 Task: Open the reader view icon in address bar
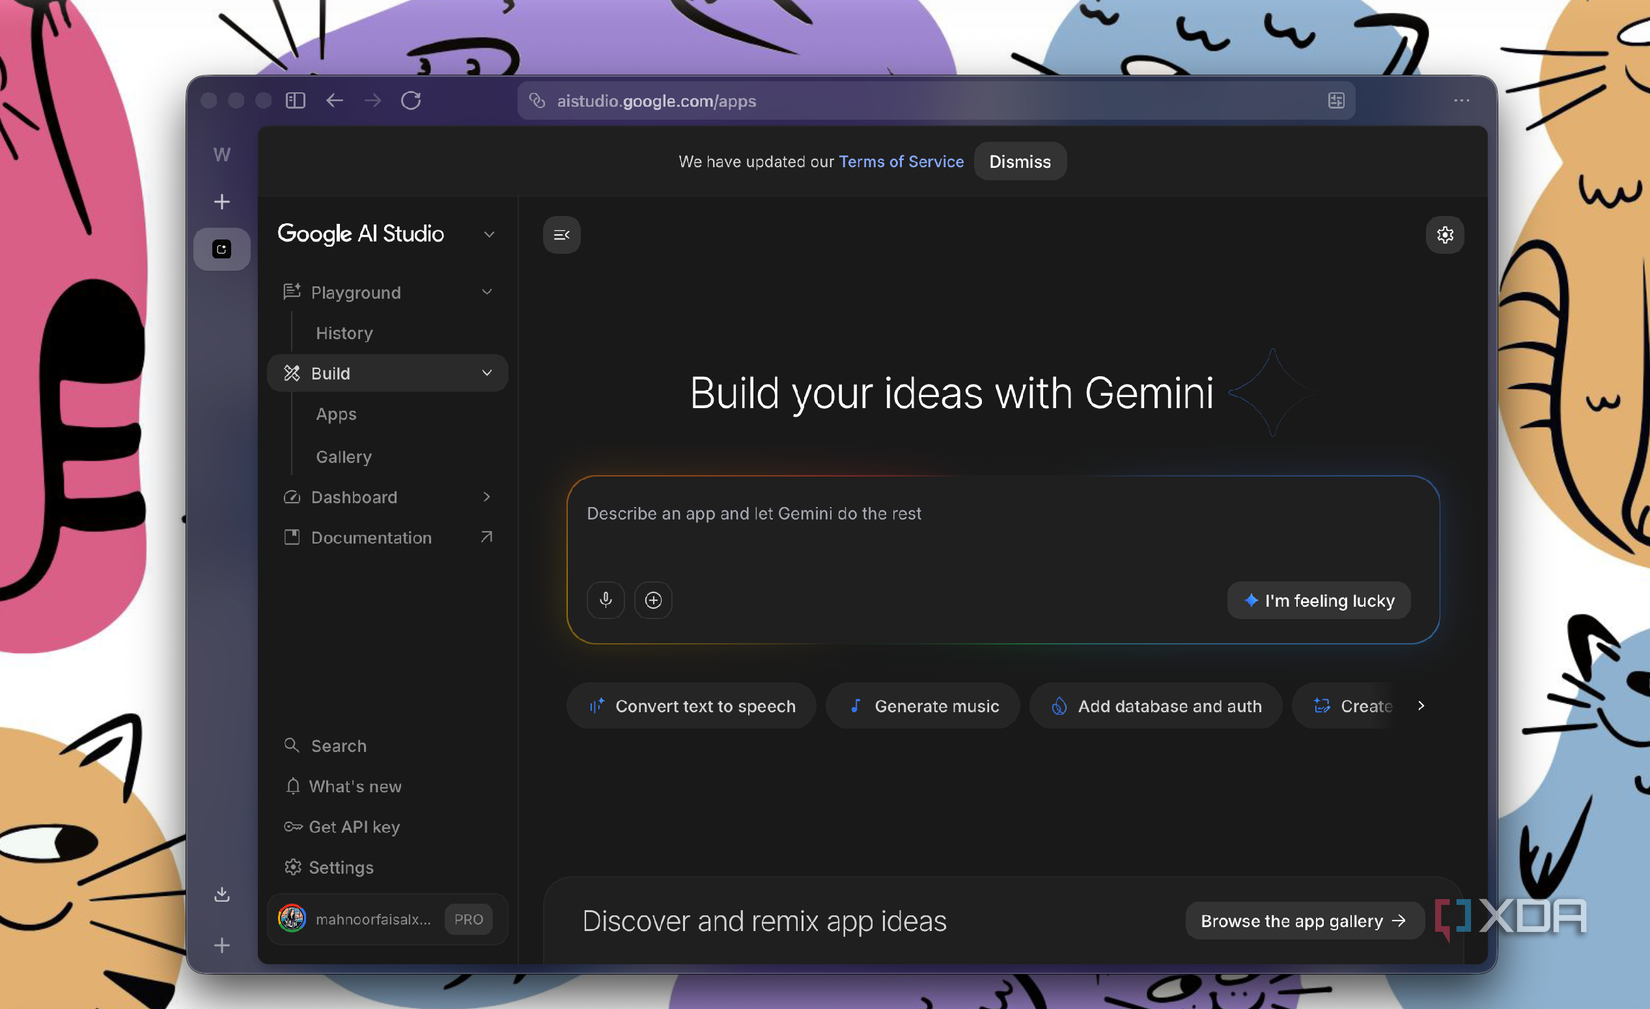point(1336,100)
